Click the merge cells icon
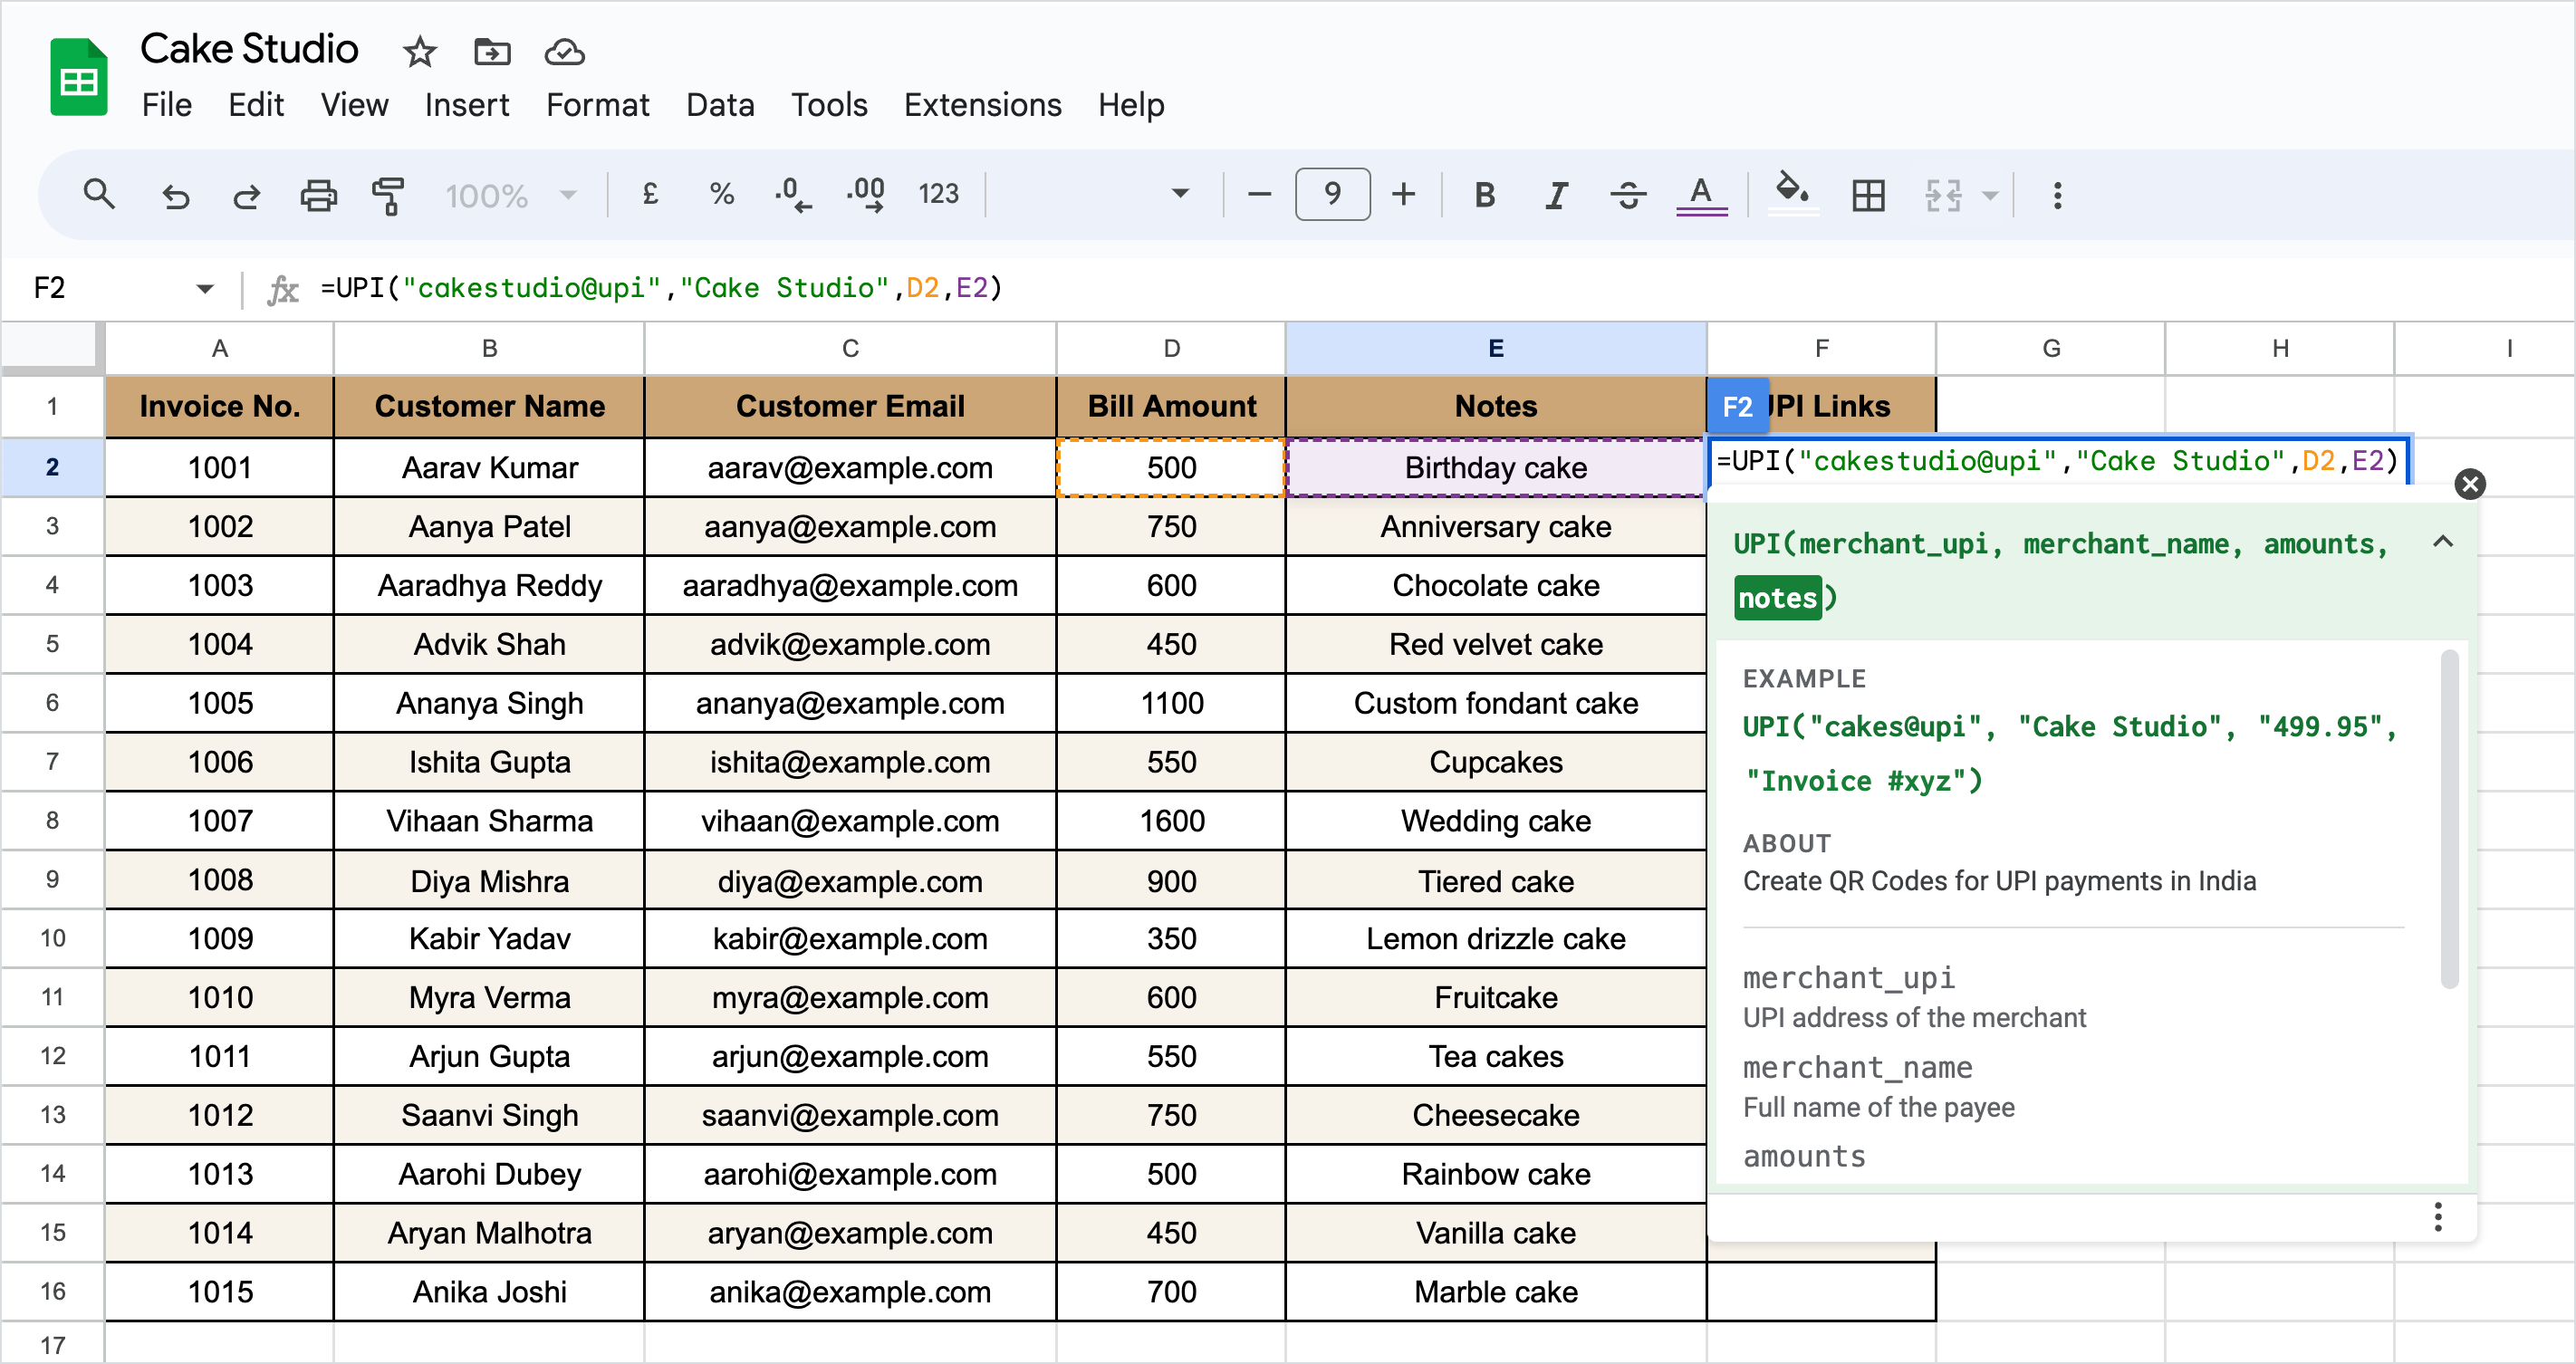This screenshot has width=2576, height=1364. coord(1943,195)
